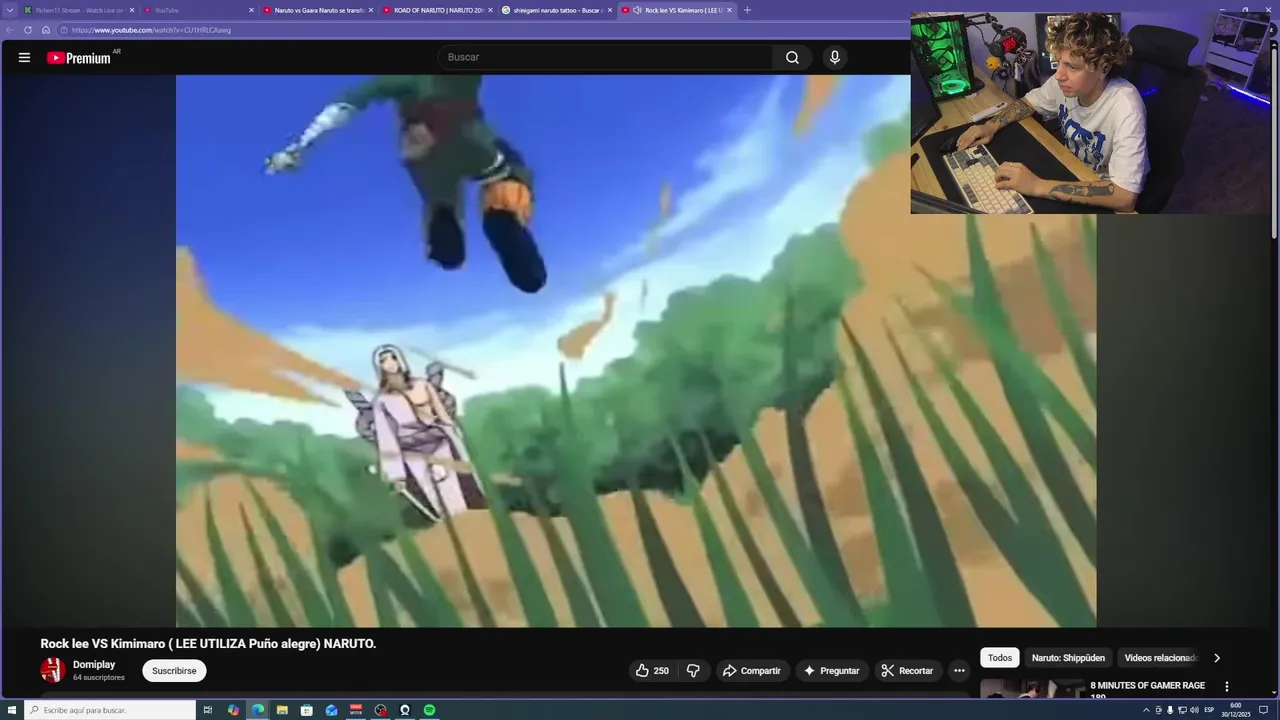The height and width of the screenshot is (720, 1280).
Task: Select the Videos relacionados chip
Action: 1160,658
